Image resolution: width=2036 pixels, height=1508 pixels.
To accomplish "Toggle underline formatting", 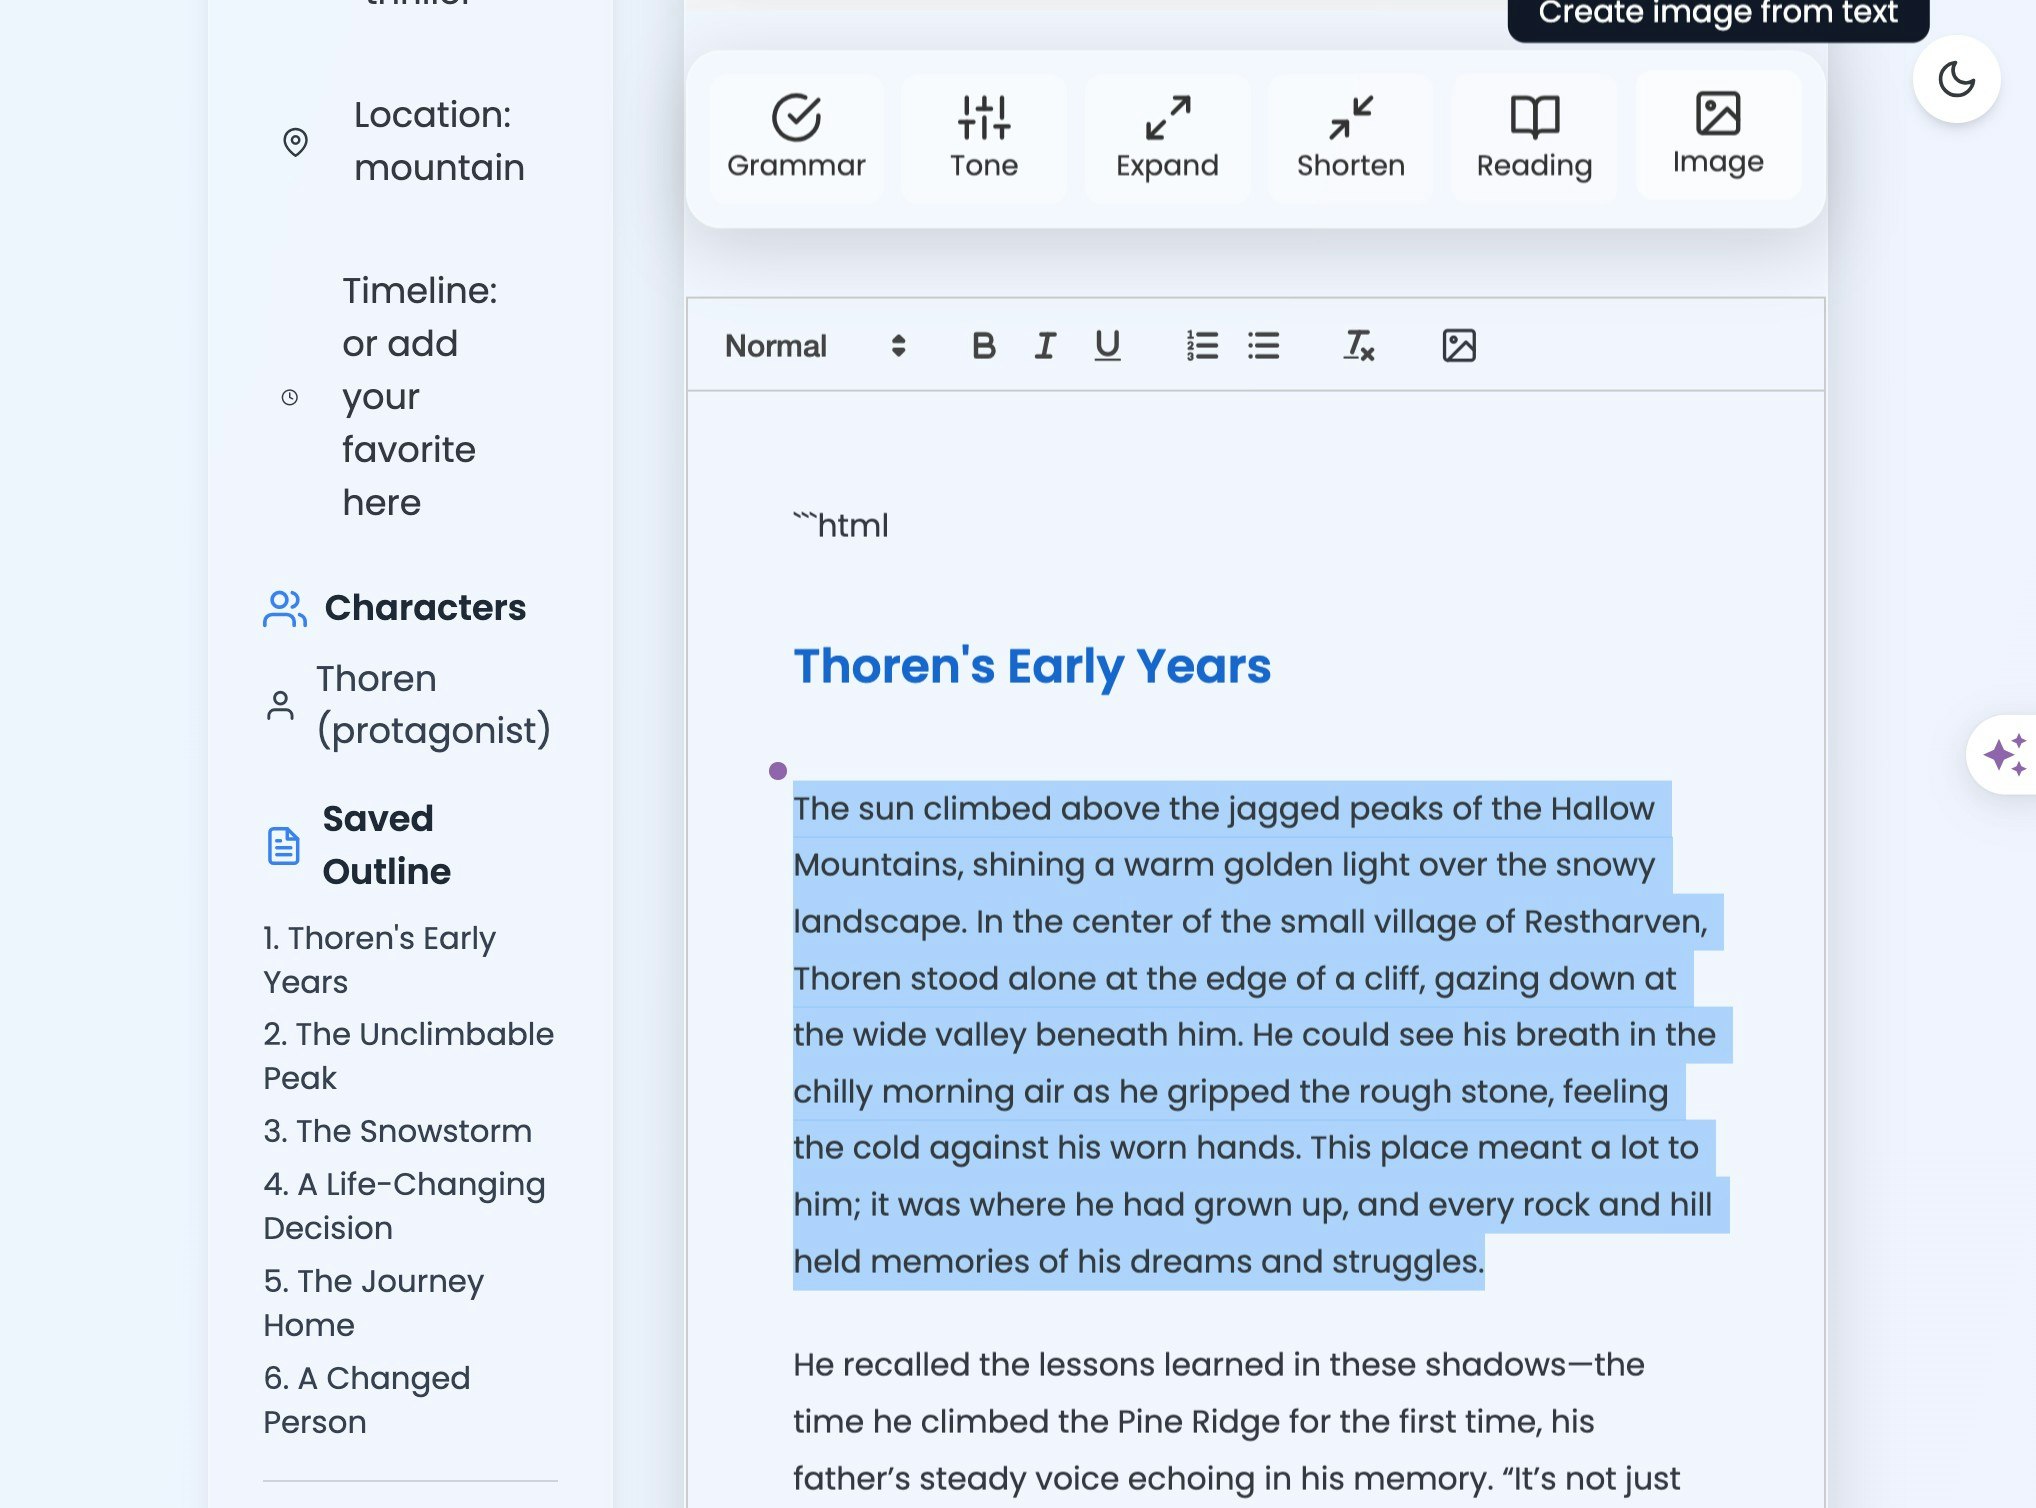I will [x=1107, y=346].
